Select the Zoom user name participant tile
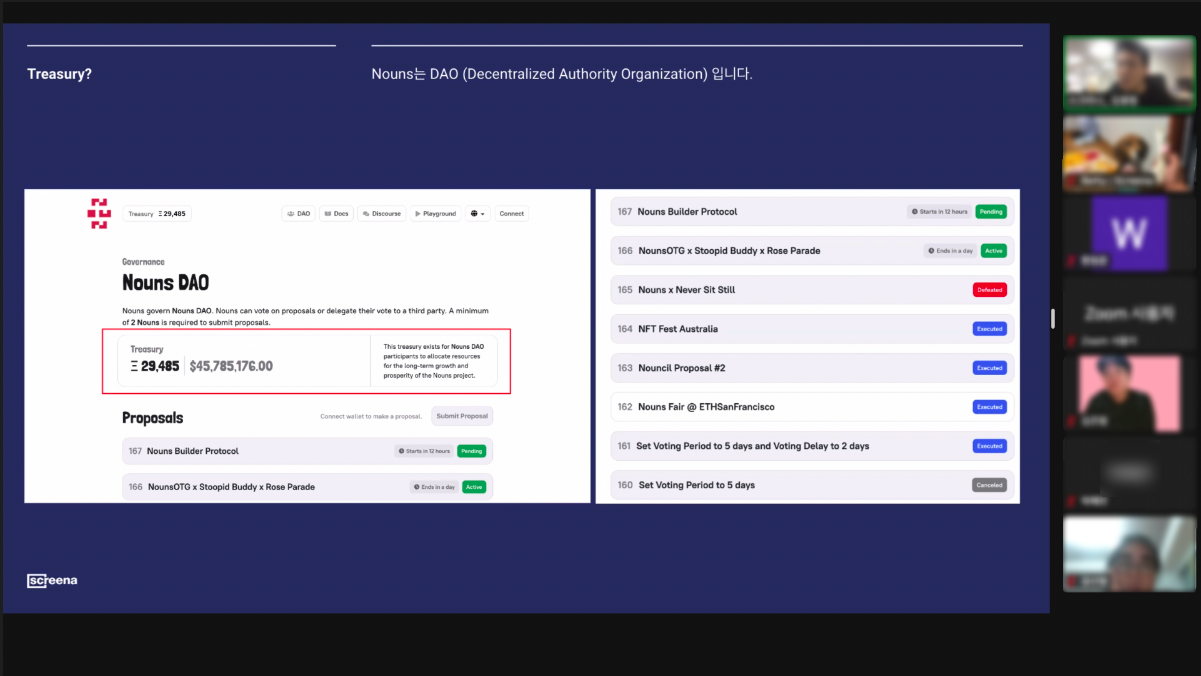Viewport: 1201px width, 676px height. click(1130, 313)
